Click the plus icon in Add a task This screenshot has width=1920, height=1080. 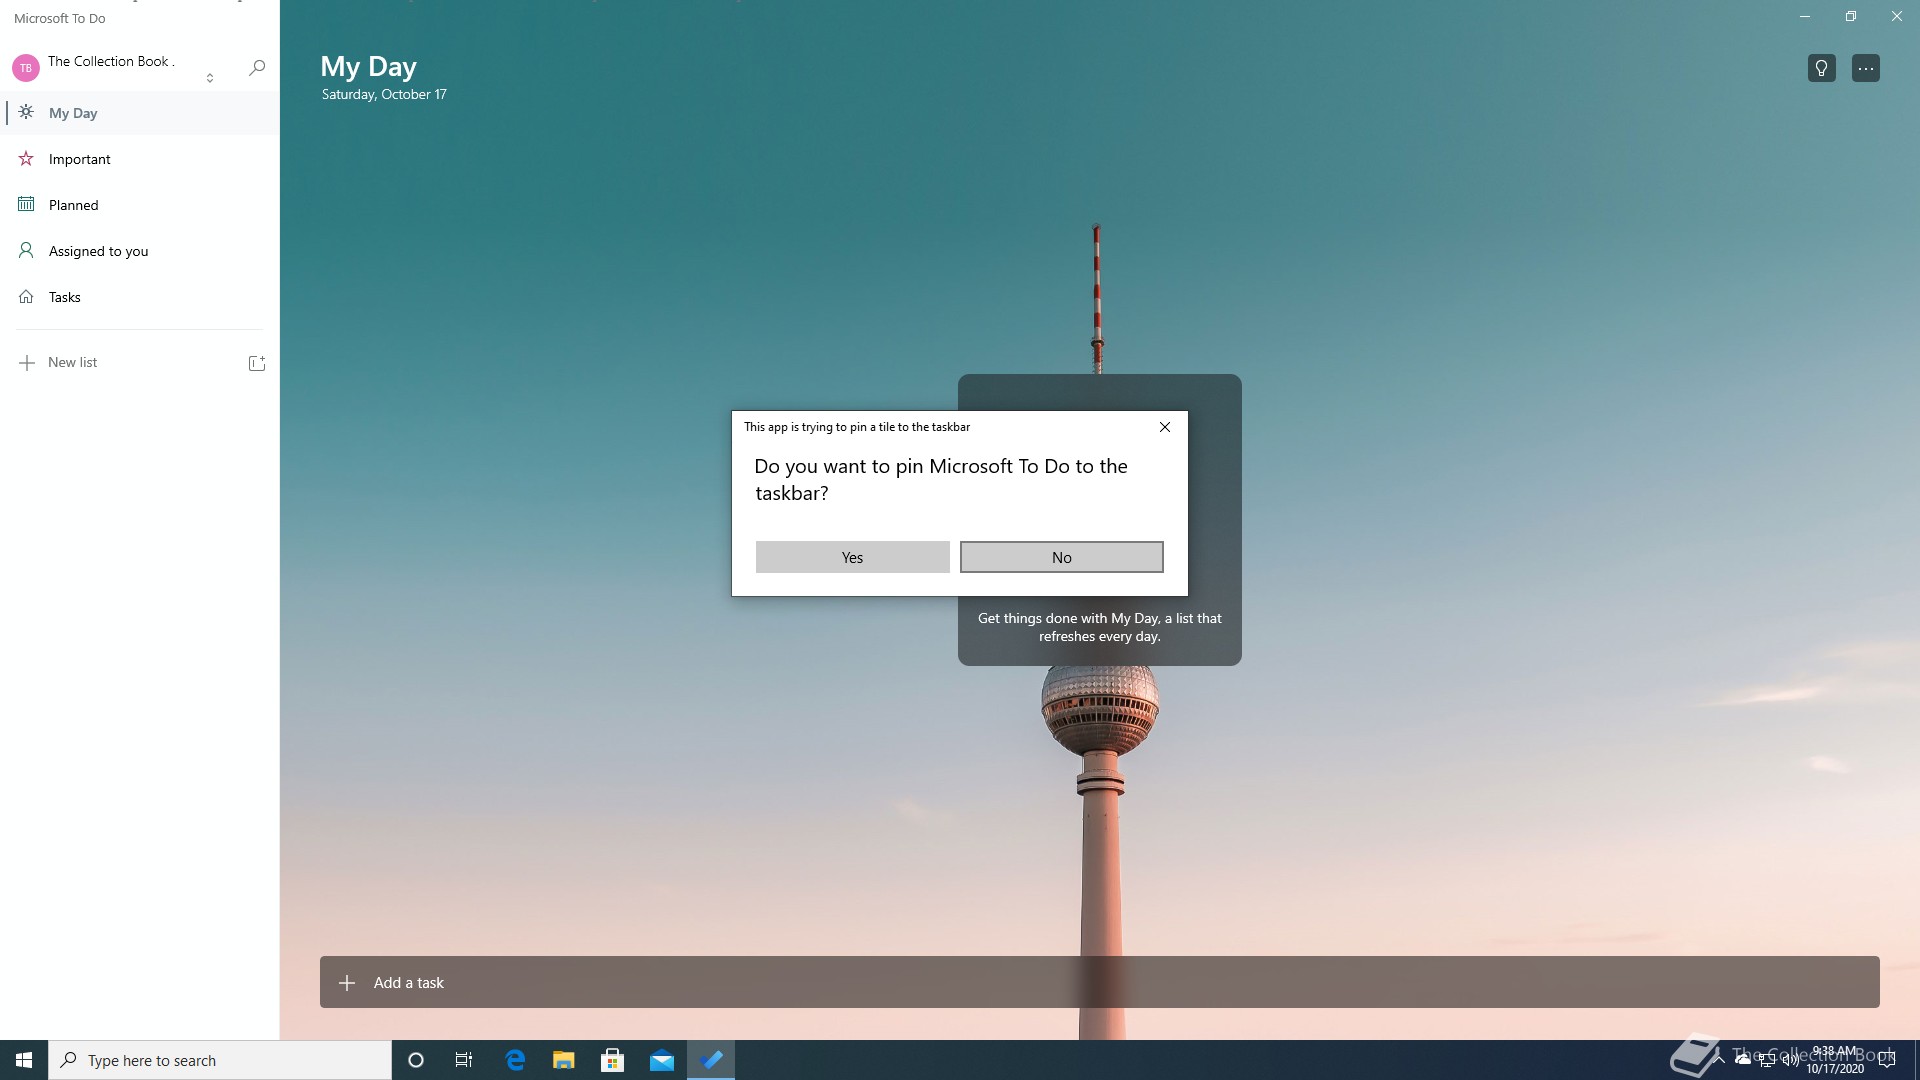click(x=347, y=983)
